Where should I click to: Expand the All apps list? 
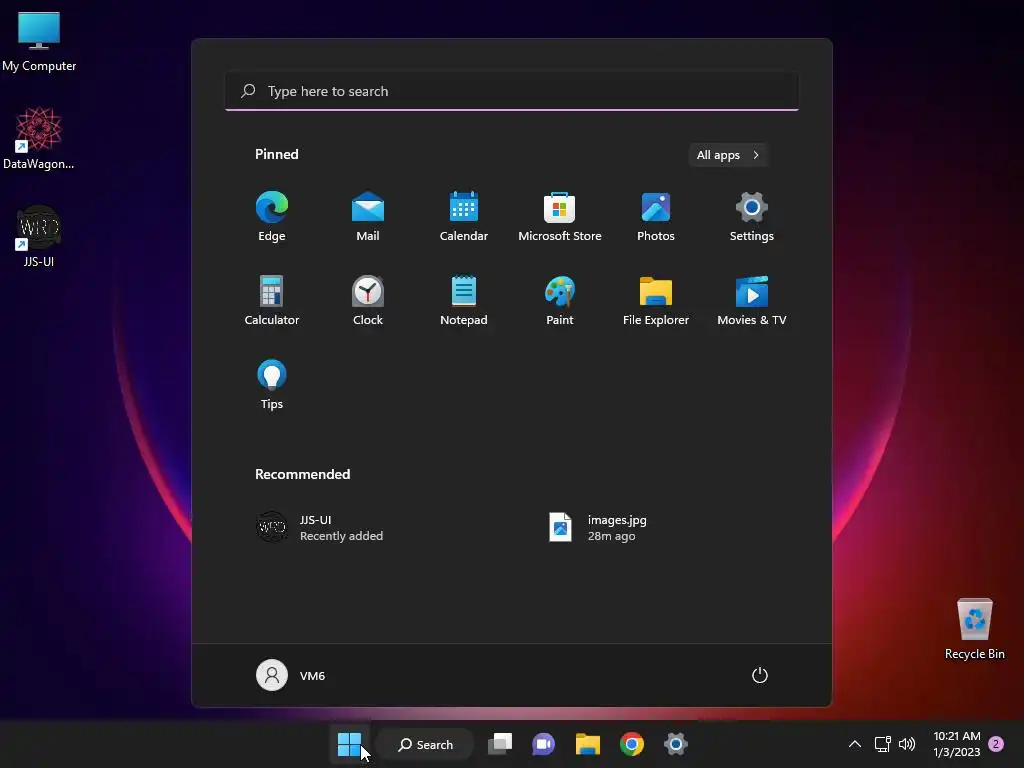tap(728, 155)
